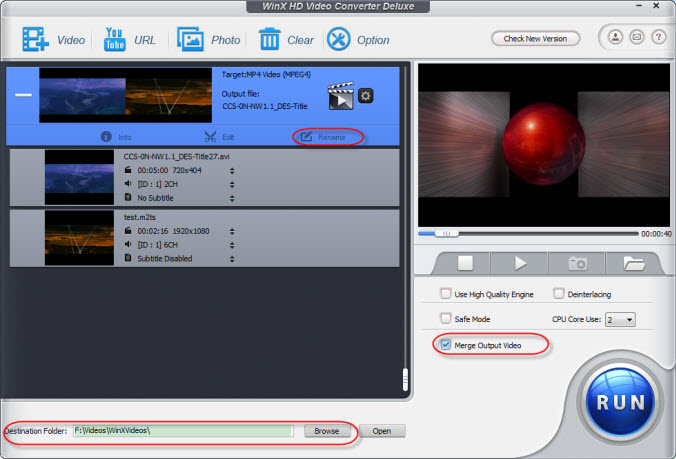Toggle the Deinterlacing checkbox

[558, 294]
